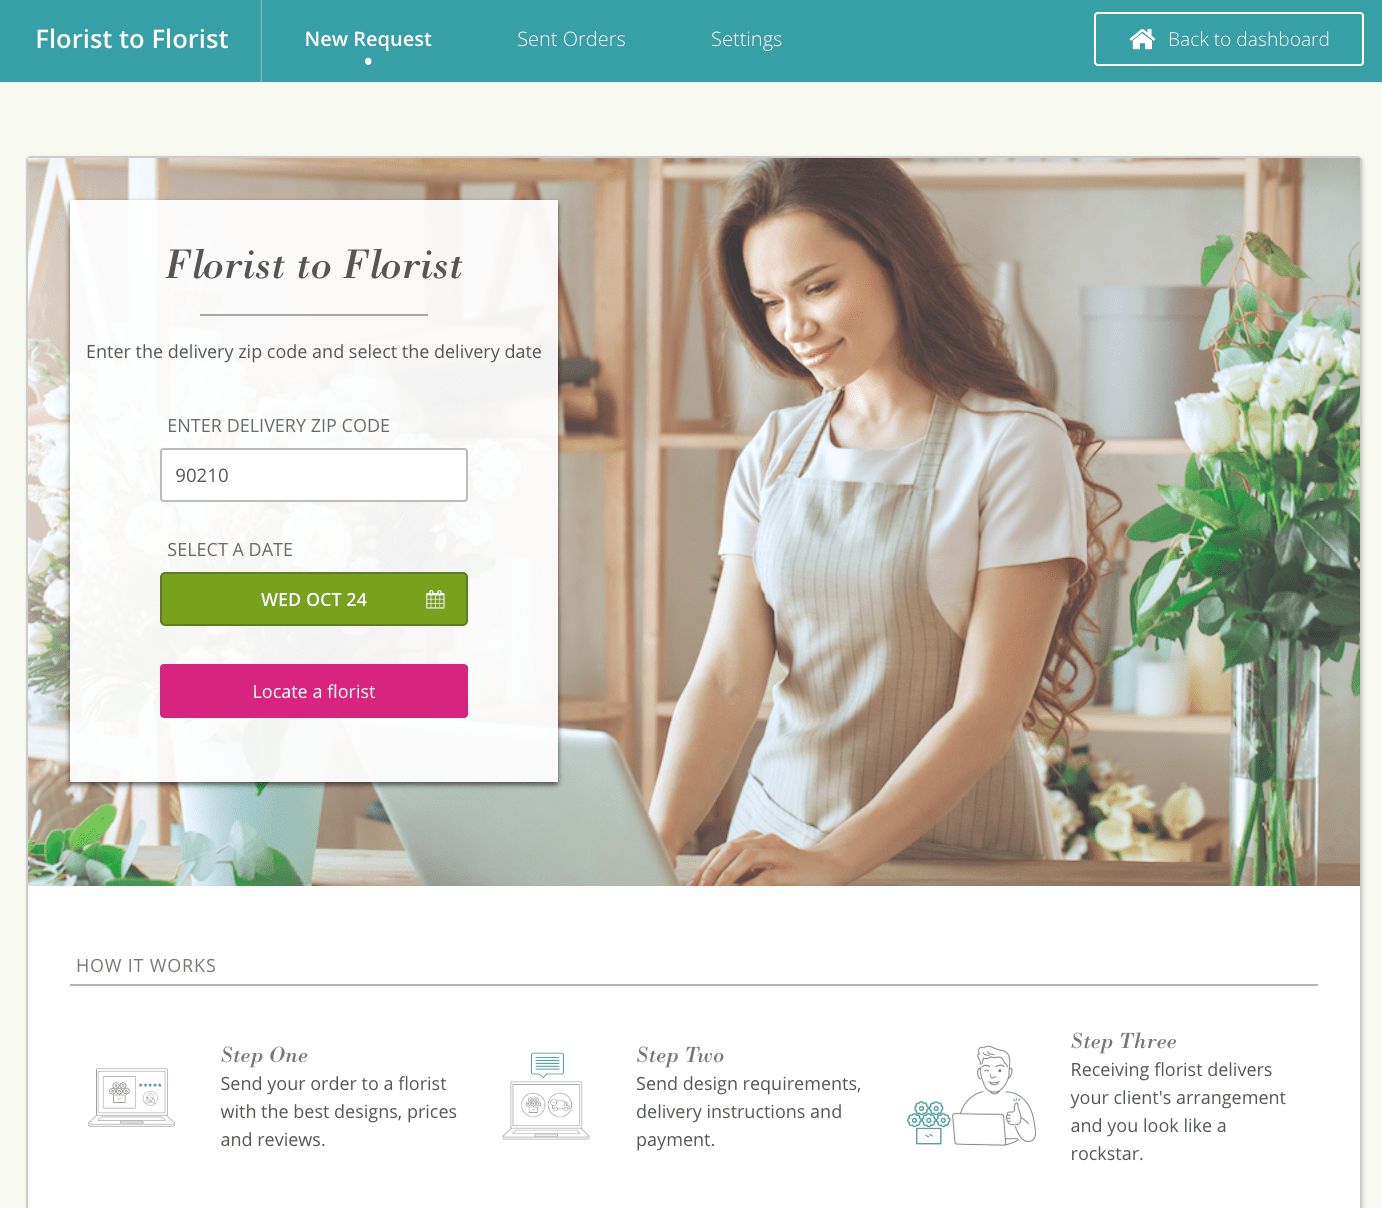Viewport: 1382px width, 1208px height.
Task: Expand the WED OCT 24 date selector
Action: (314, 599)
